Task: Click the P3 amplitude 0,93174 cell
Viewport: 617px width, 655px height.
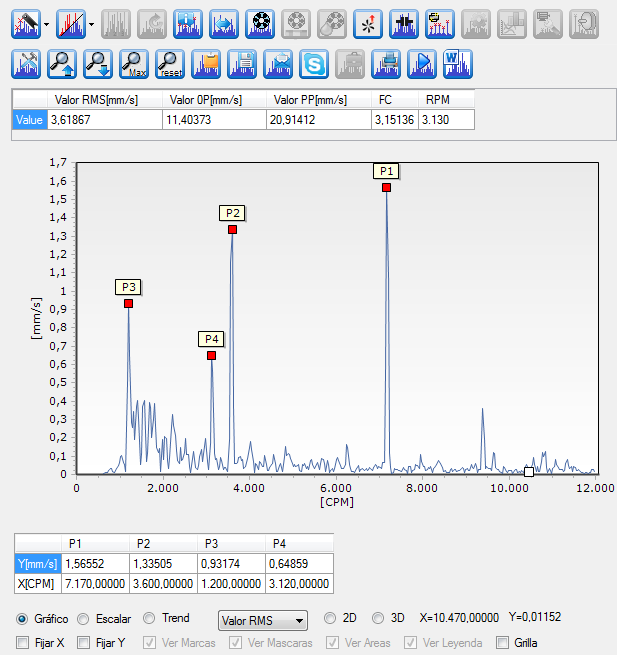Action: click(231, 564)
